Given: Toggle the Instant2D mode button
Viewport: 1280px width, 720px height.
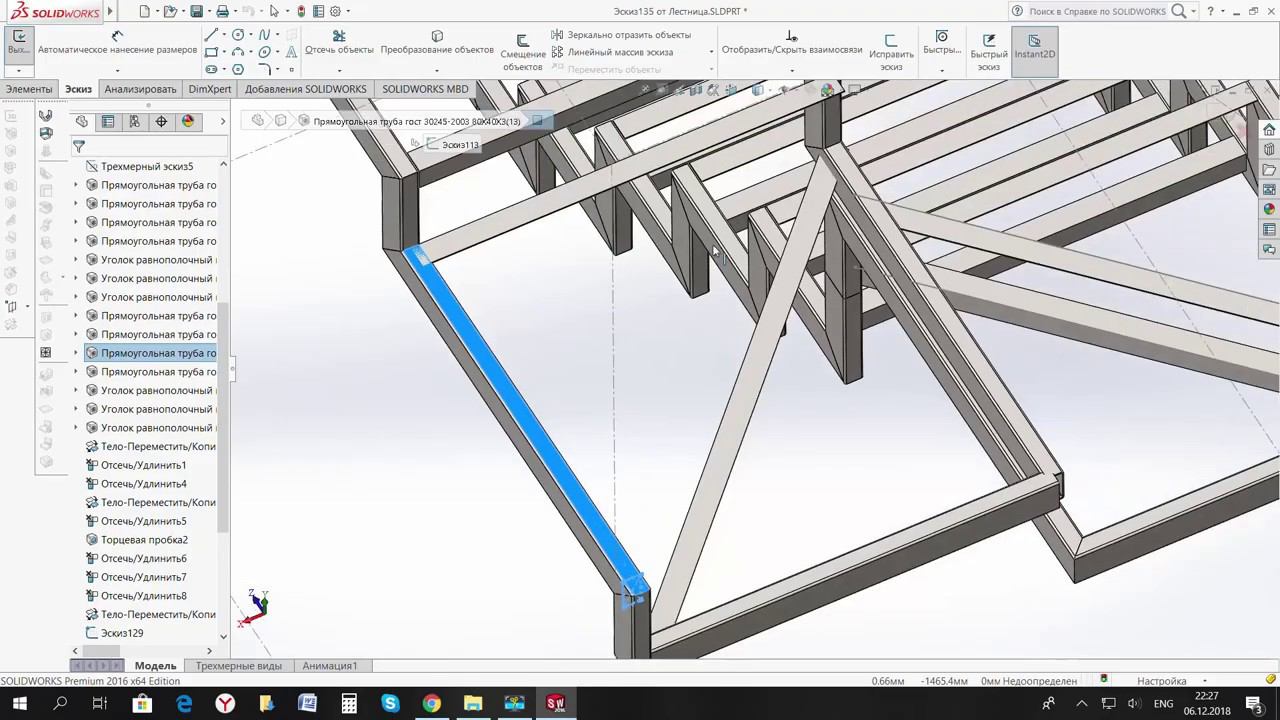Looking at the screenshot, I should tap(1034, 46).
